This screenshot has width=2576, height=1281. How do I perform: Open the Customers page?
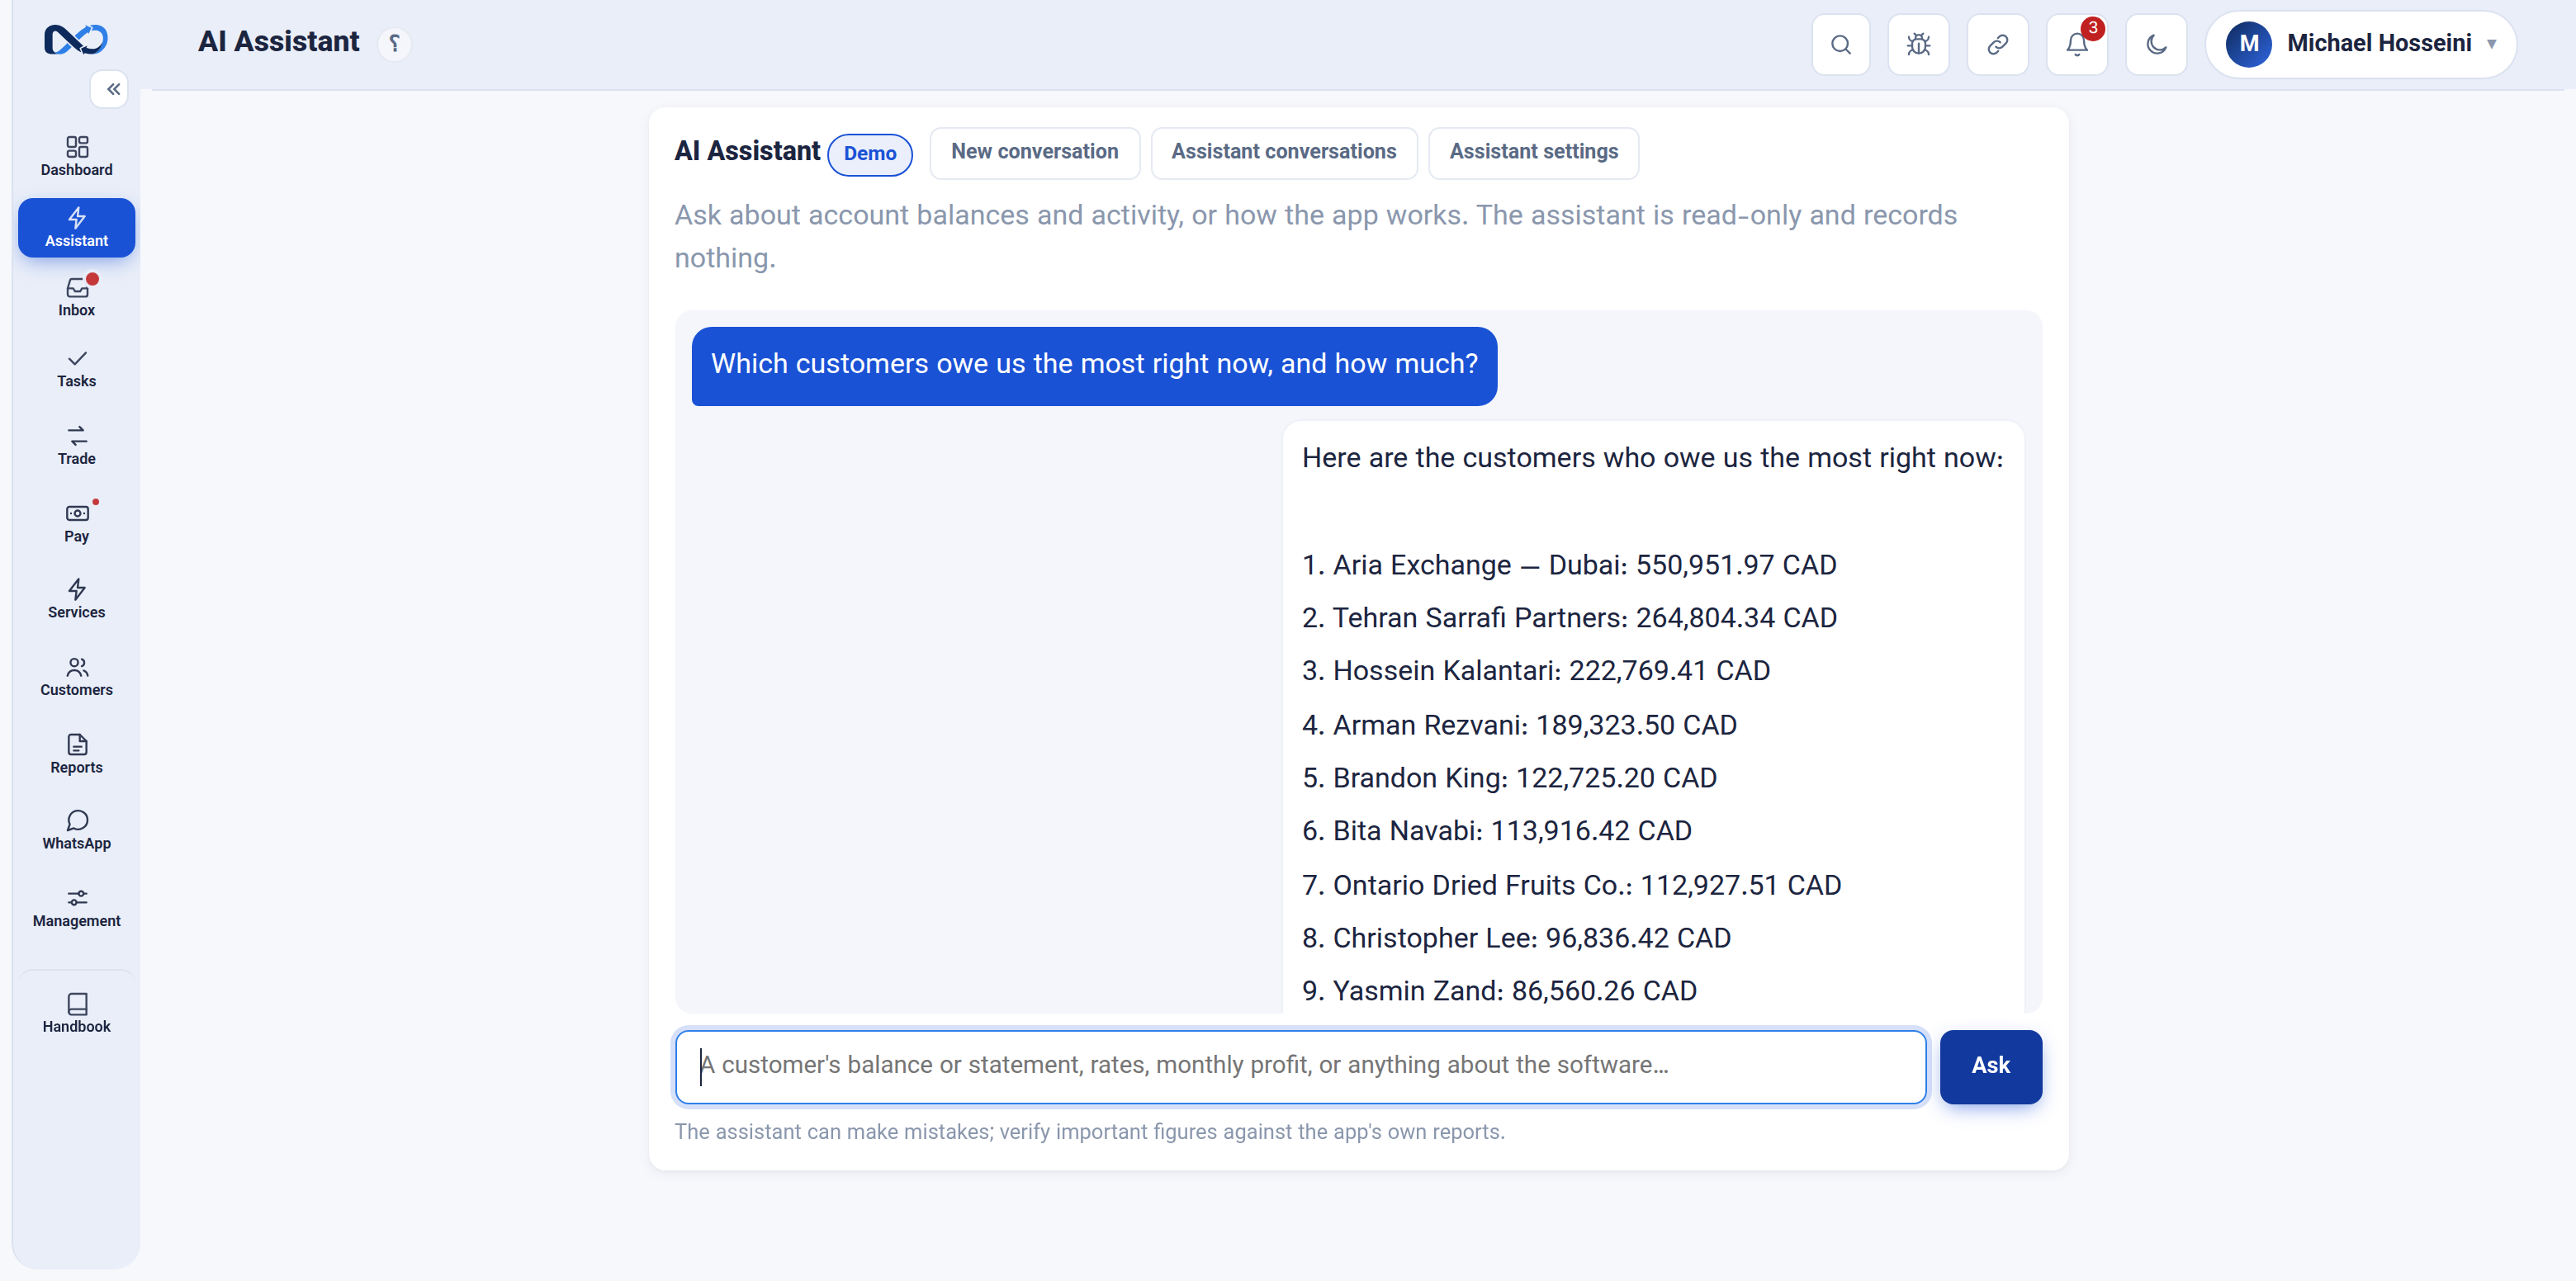[76, 677]
